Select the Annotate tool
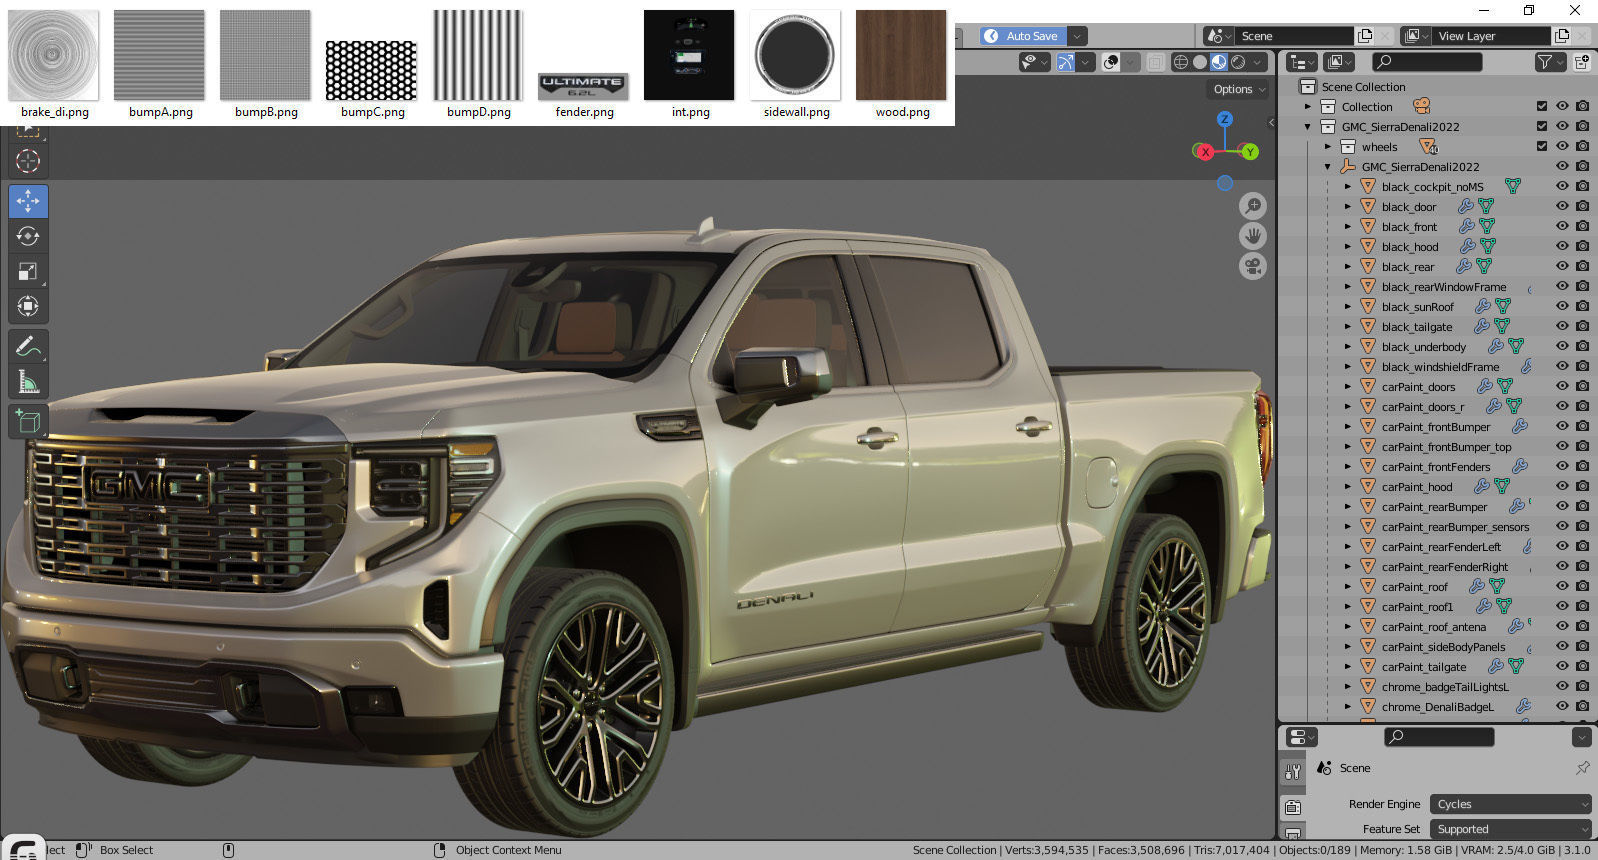Viewport: 1598px width, 860px height. click(28, 347)
